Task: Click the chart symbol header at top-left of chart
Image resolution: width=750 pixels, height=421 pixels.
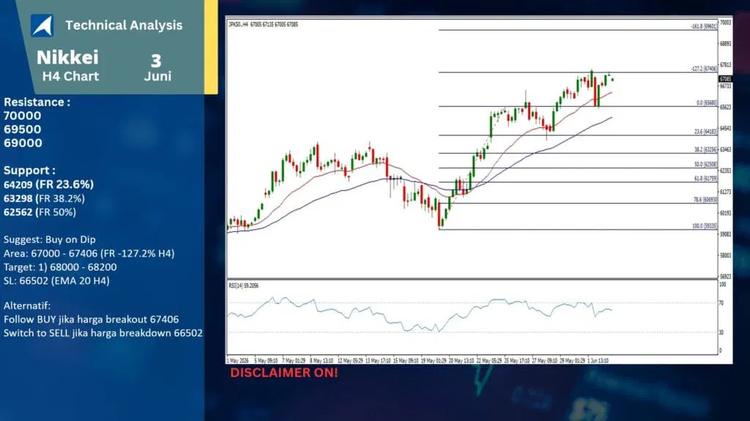Action: pyautogui.click(x=263, y=24)
